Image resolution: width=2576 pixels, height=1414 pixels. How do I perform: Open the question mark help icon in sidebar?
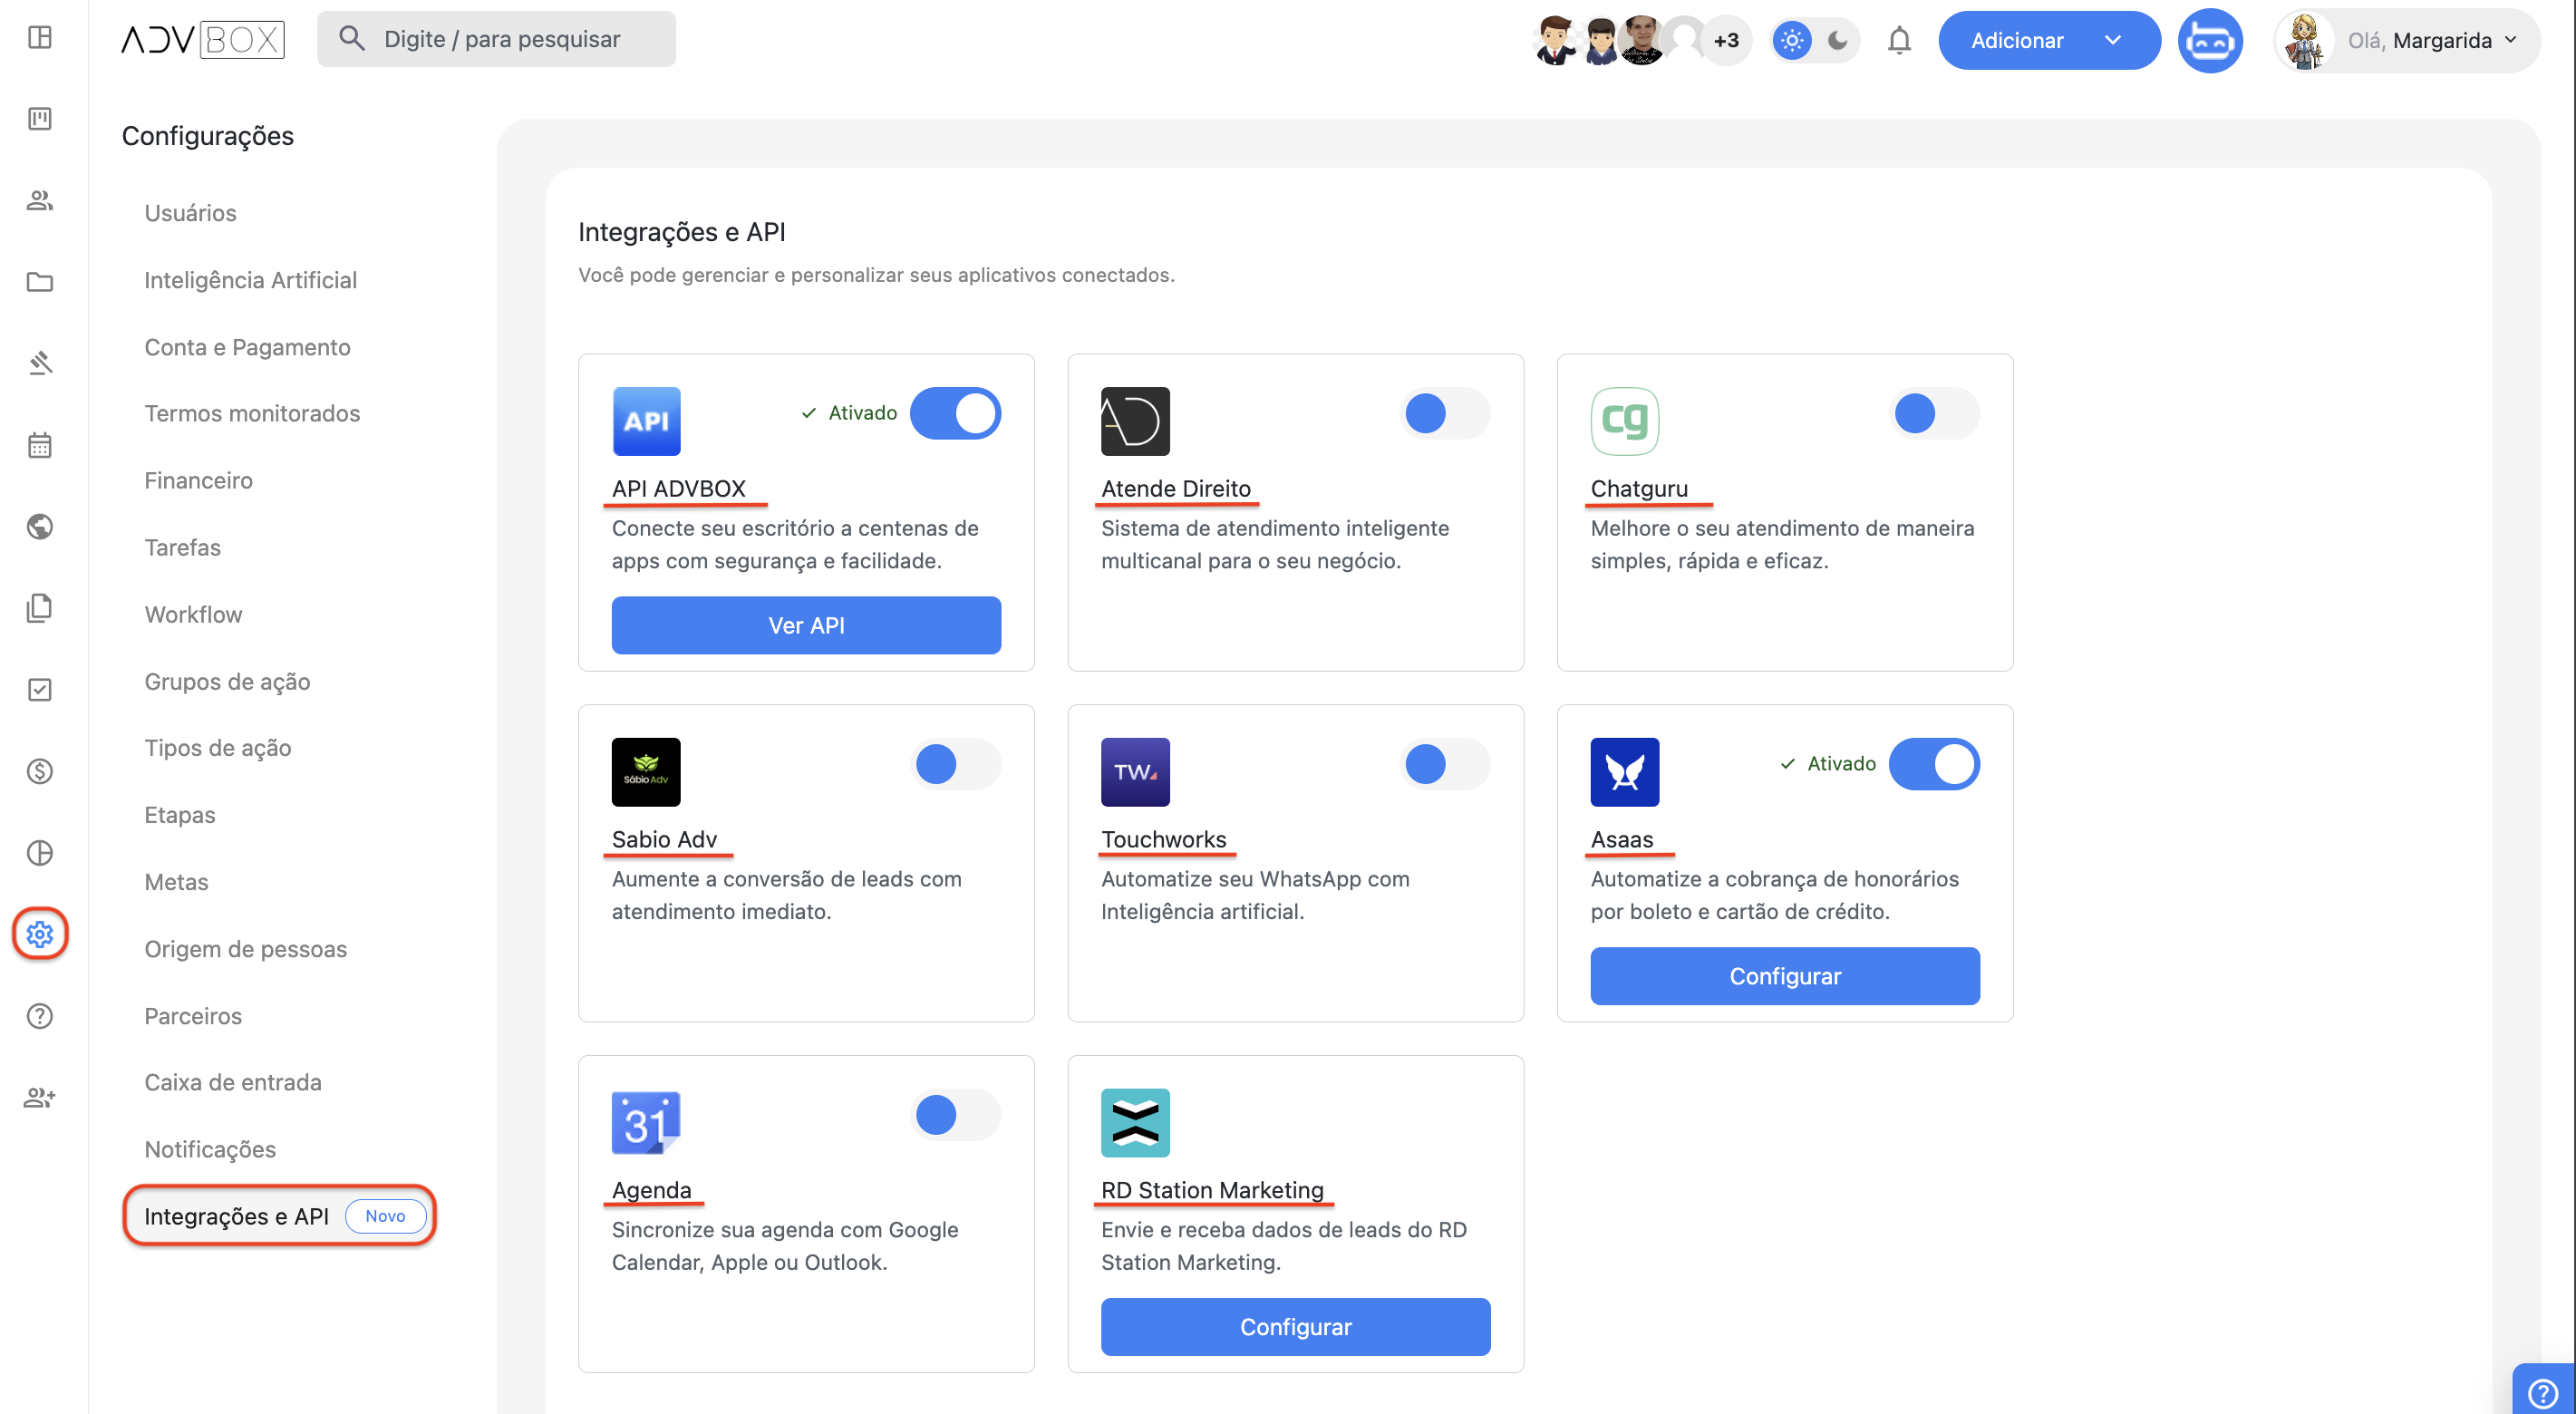pos(40,1016)
